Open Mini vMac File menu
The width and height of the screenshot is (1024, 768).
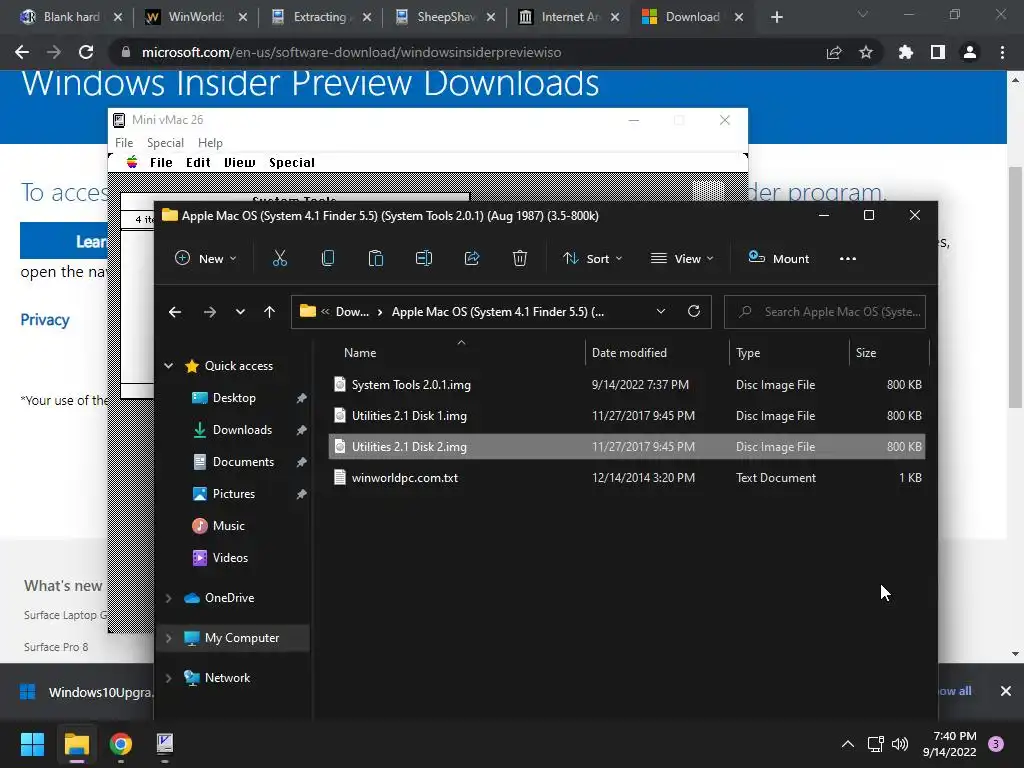[124, 142]
